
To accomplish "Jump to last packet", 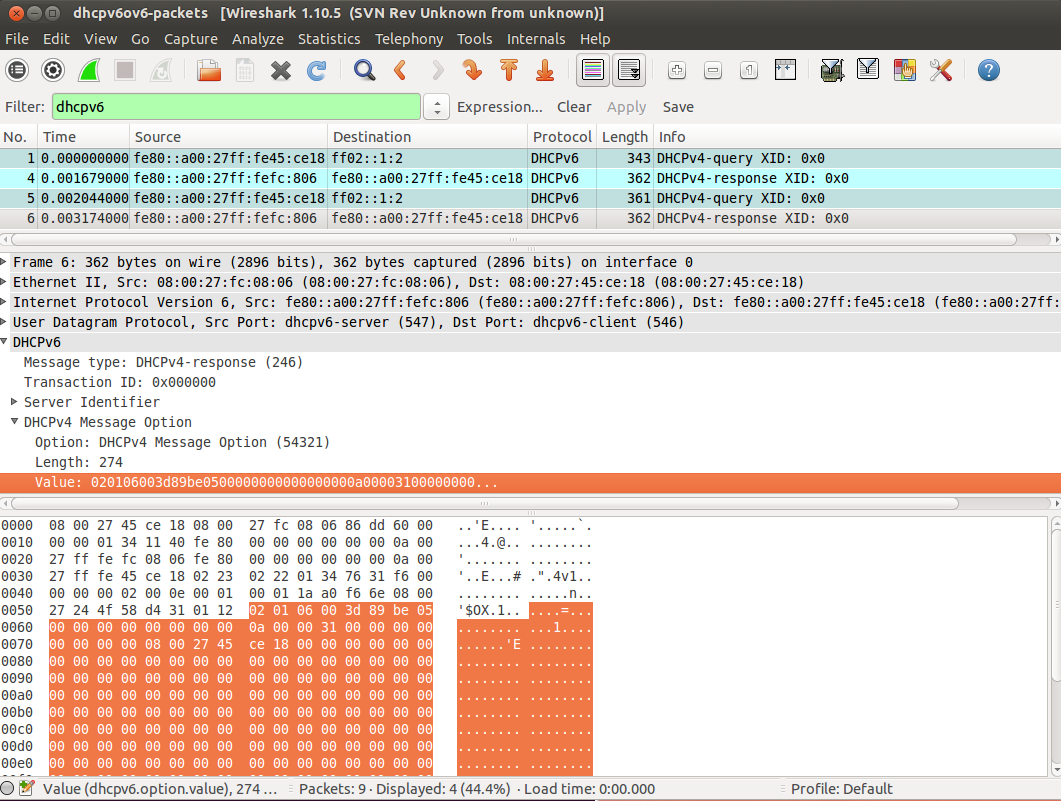I will click(x=545, y=70).
